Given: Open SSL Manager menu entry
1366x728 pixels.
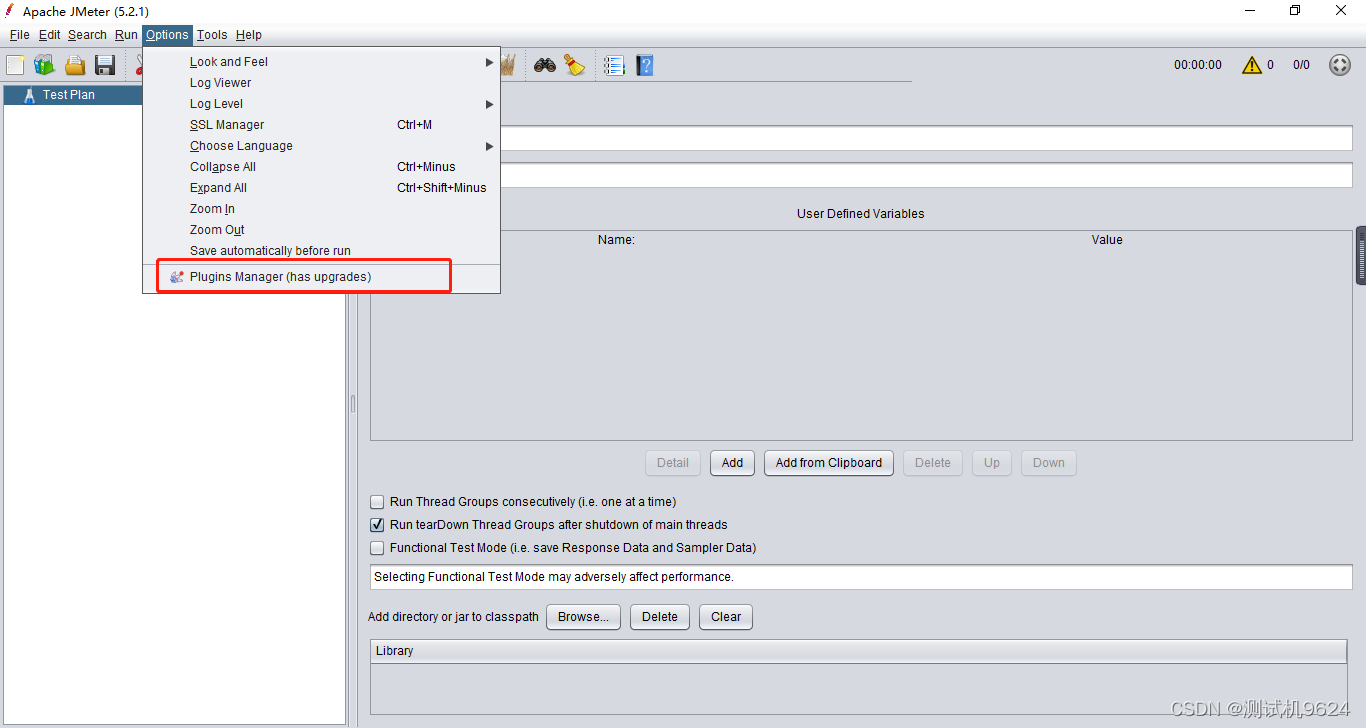Looking at the screenshot, I should point(321,125).
